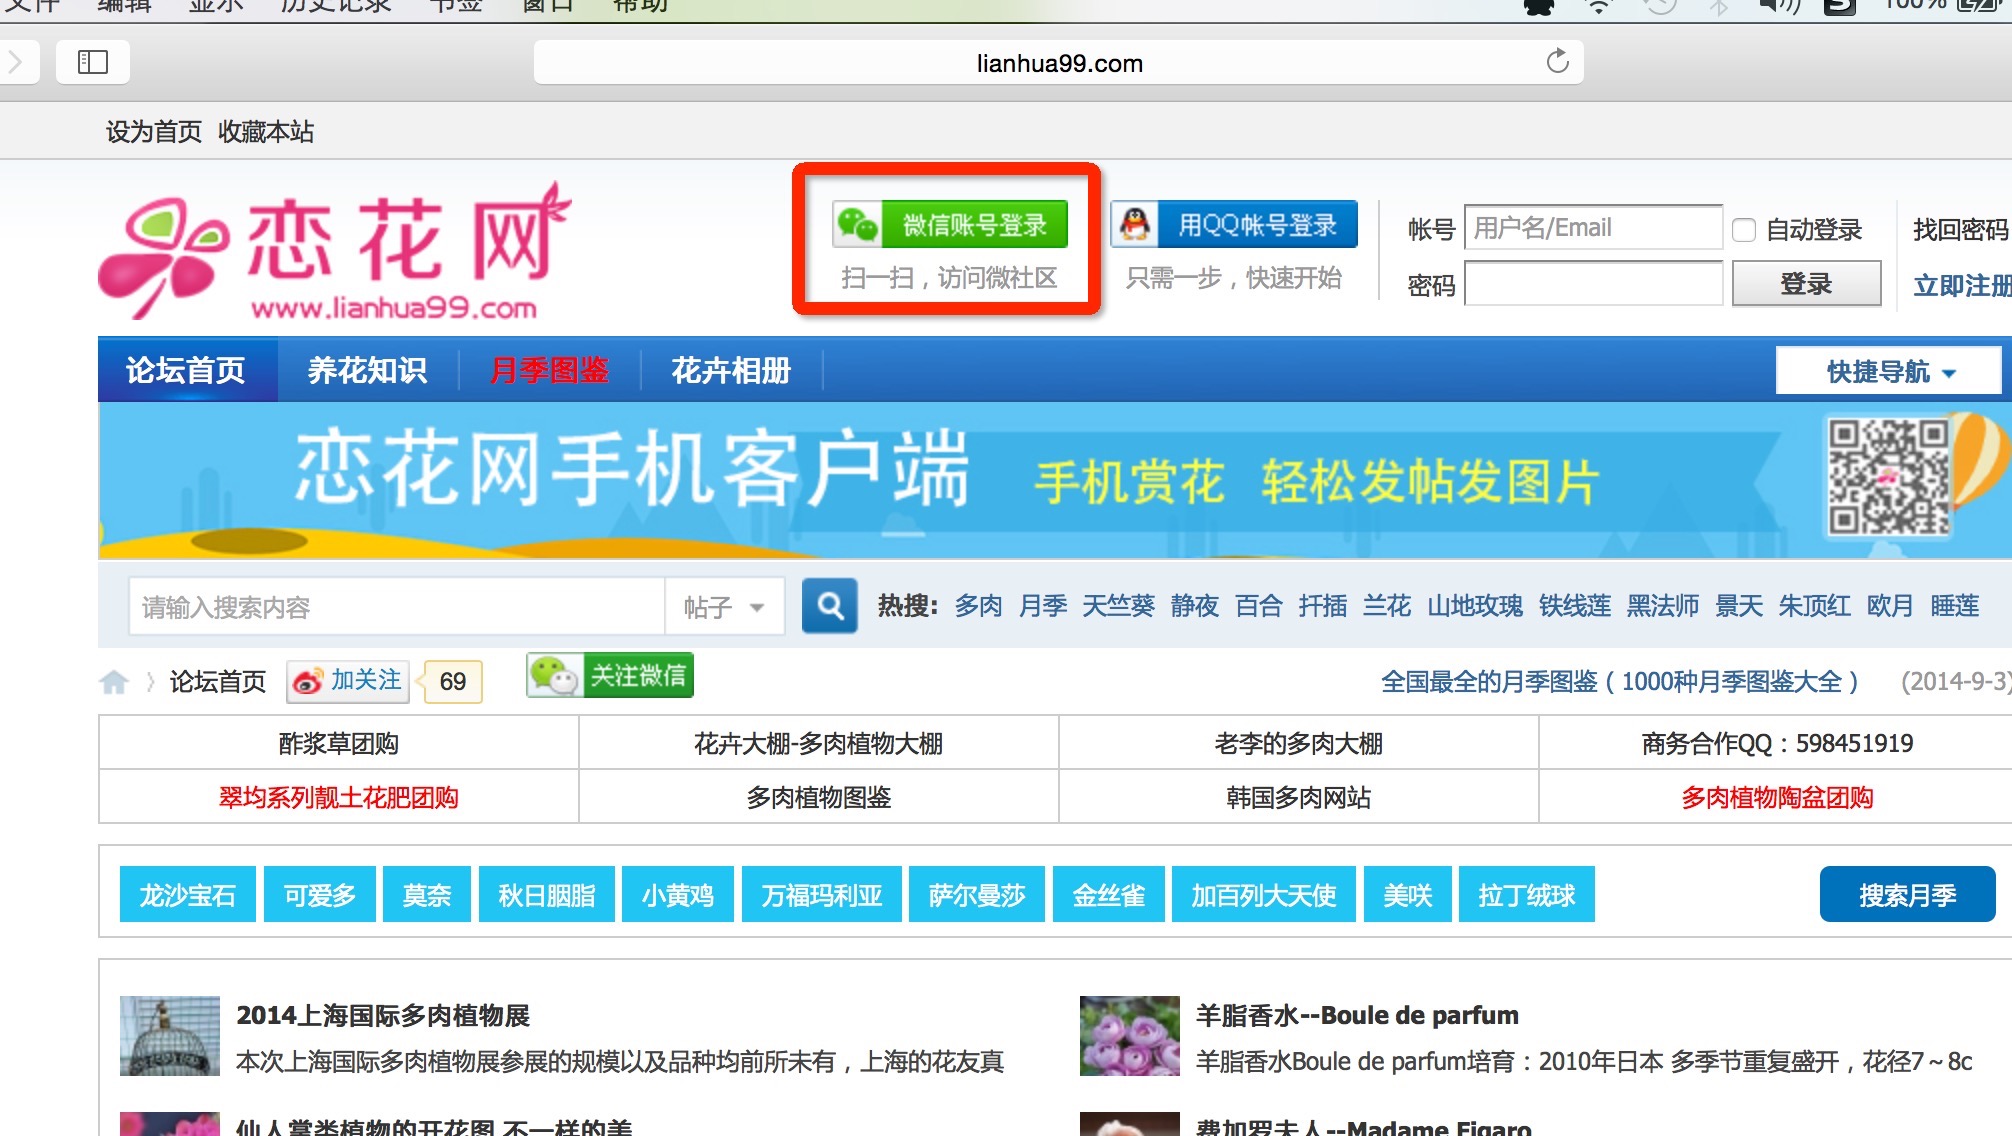The height and width of the screenshot is (1136, 2012).
Task: Open 韩国多肉网站 link
Action: [x=1298, y=797]
